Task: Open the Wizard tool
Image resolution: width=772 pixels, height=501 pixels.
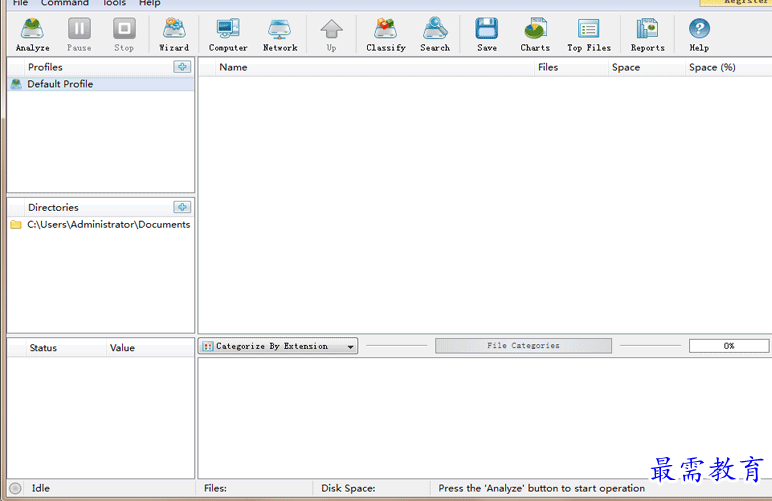Action: 174,33
